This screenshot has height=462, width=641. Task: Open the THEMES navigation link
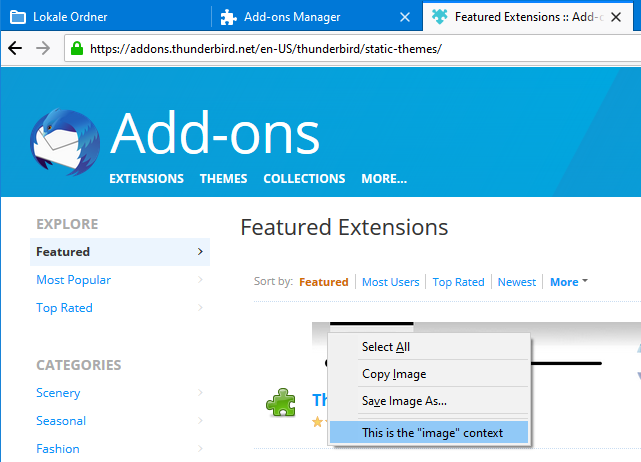click(x=223, y=179)
